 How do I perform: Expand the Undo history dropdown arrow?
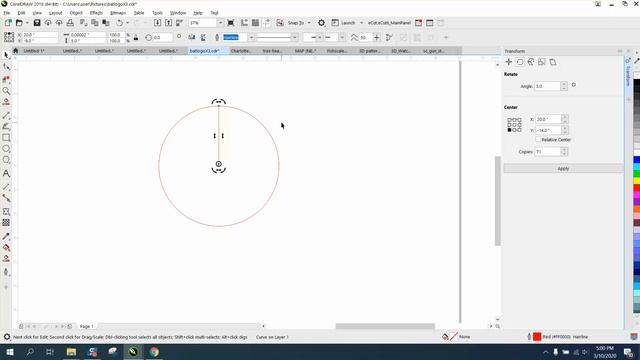click(127, 23)
